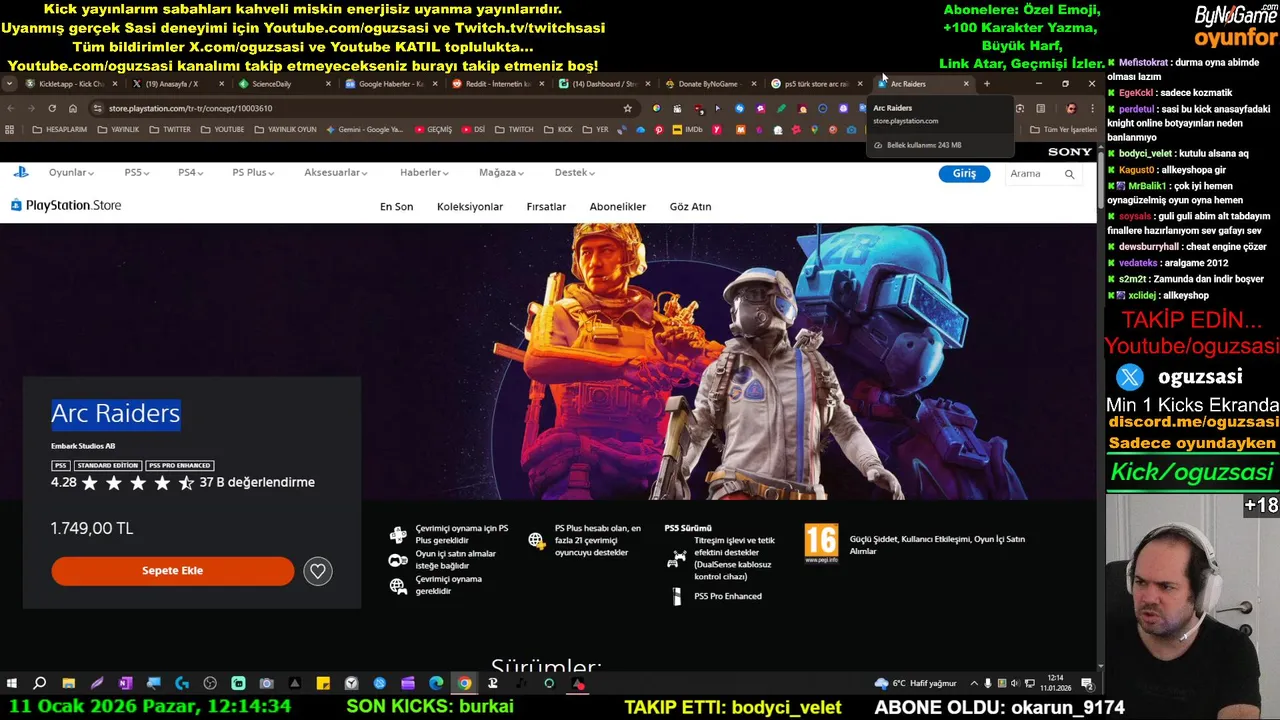Screen dimensions: 1280x720
Task: Switch to Google Chrome on taskbar
Action: click(464, 683)
